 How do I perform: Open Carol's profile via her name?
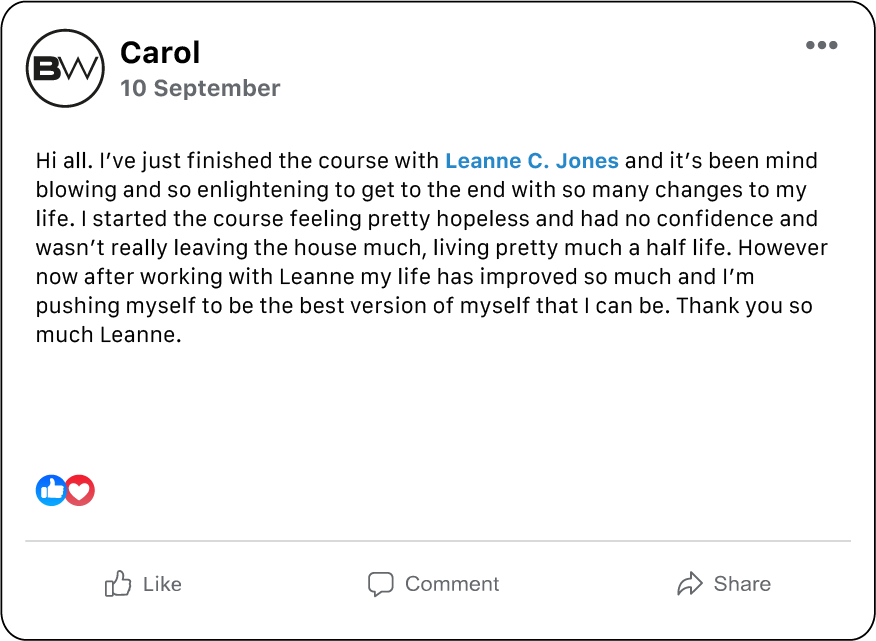pos(160,52)
